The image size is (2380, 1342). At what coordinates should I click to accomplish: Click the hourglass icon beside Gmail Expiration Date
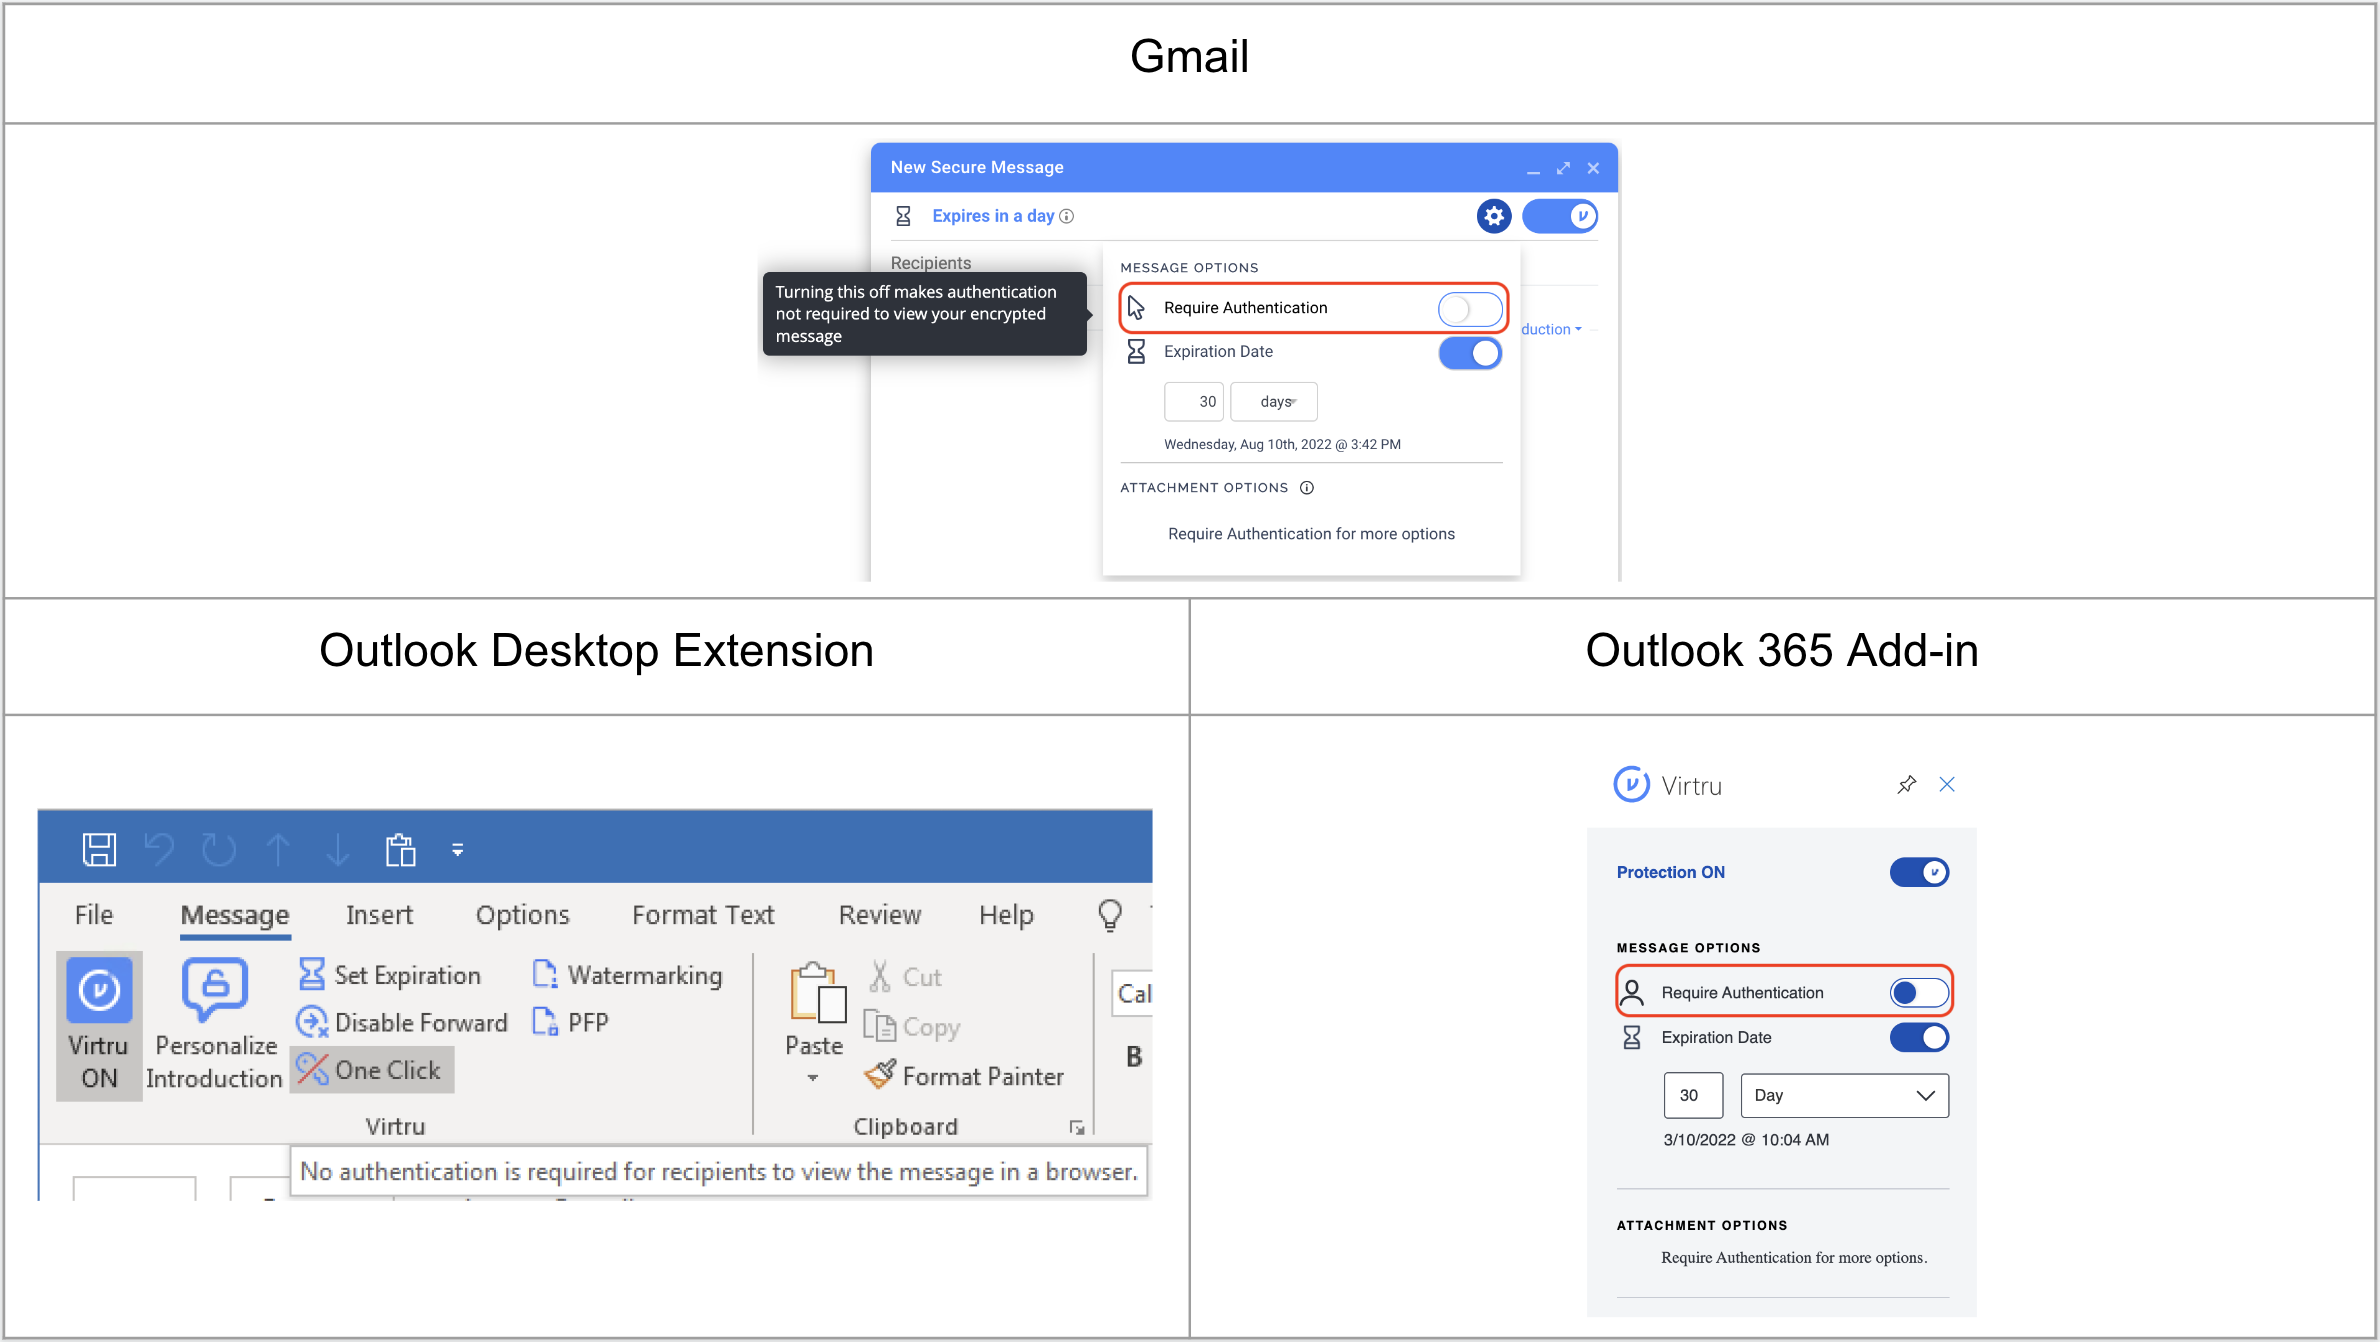coord(1136,352)
